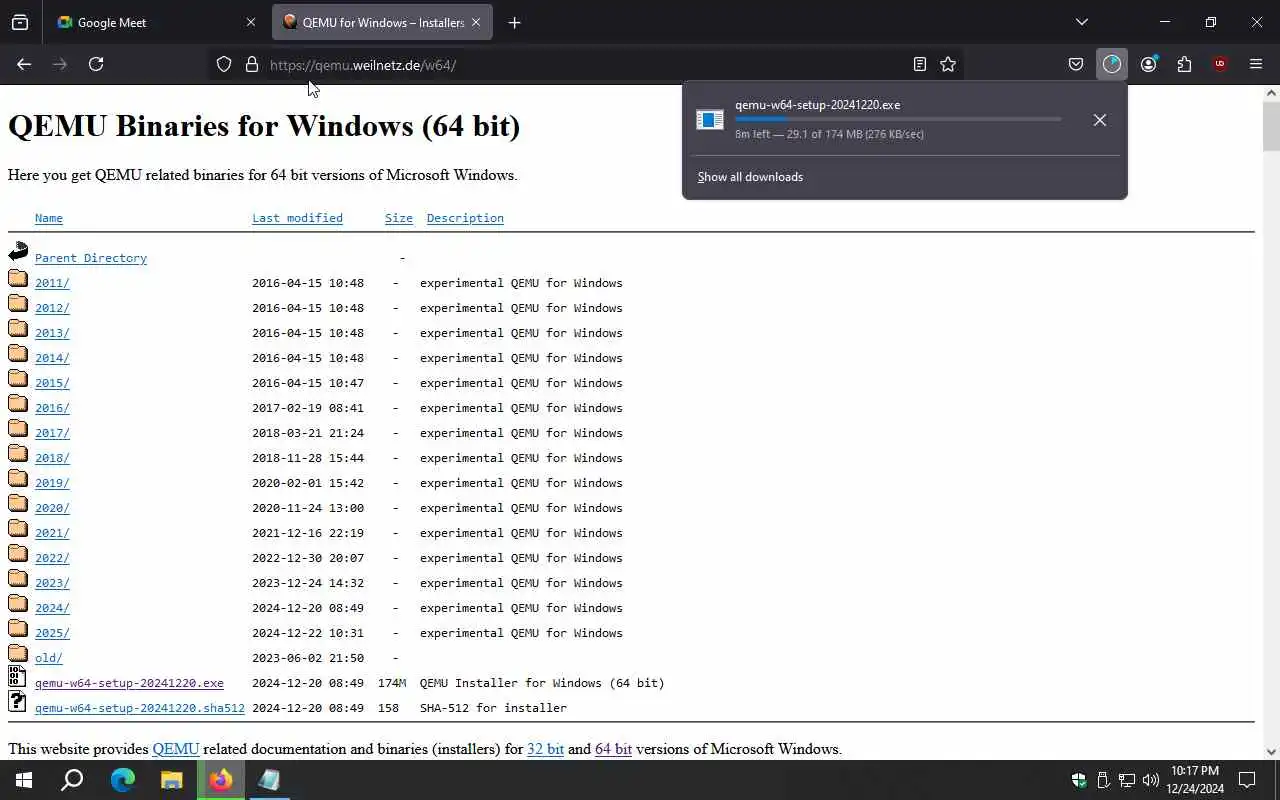Open the 2023/ directory link
The height and width of the screenshot is (800, 1280).
click(x=52, y=583)
